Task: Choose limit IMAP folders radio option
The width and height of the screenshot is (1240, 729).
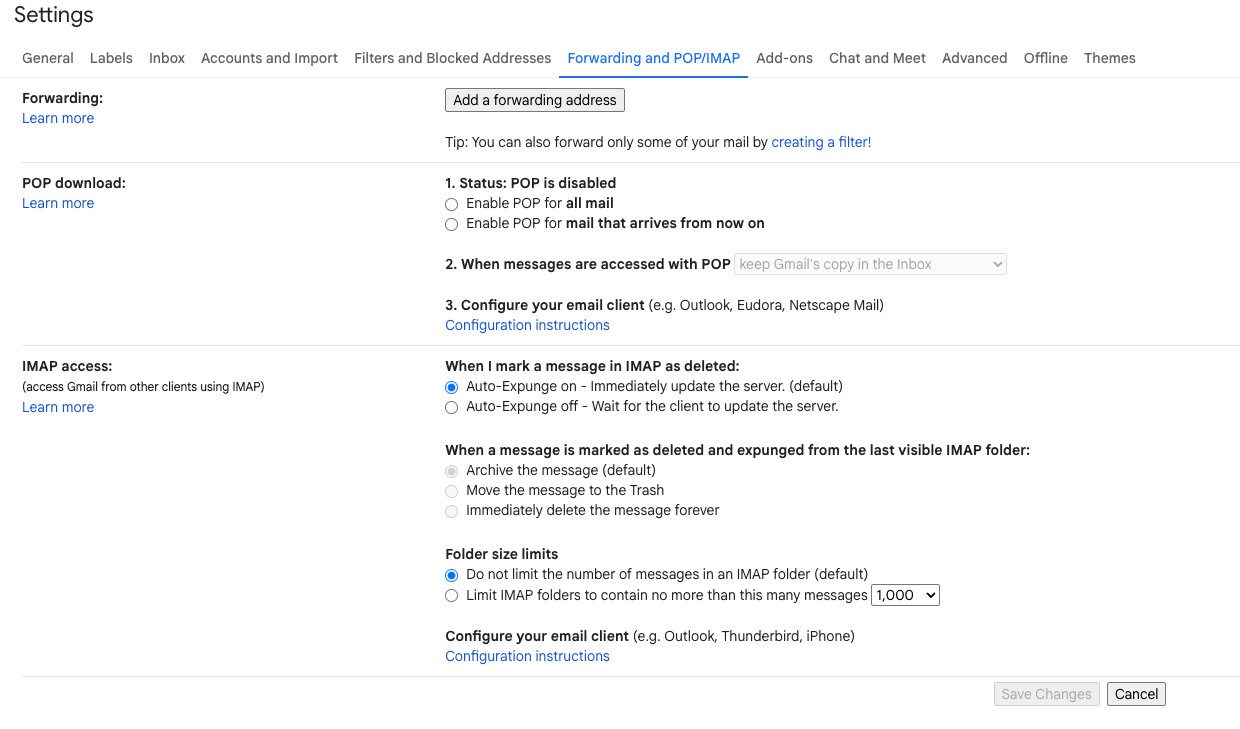Action: 452,596
